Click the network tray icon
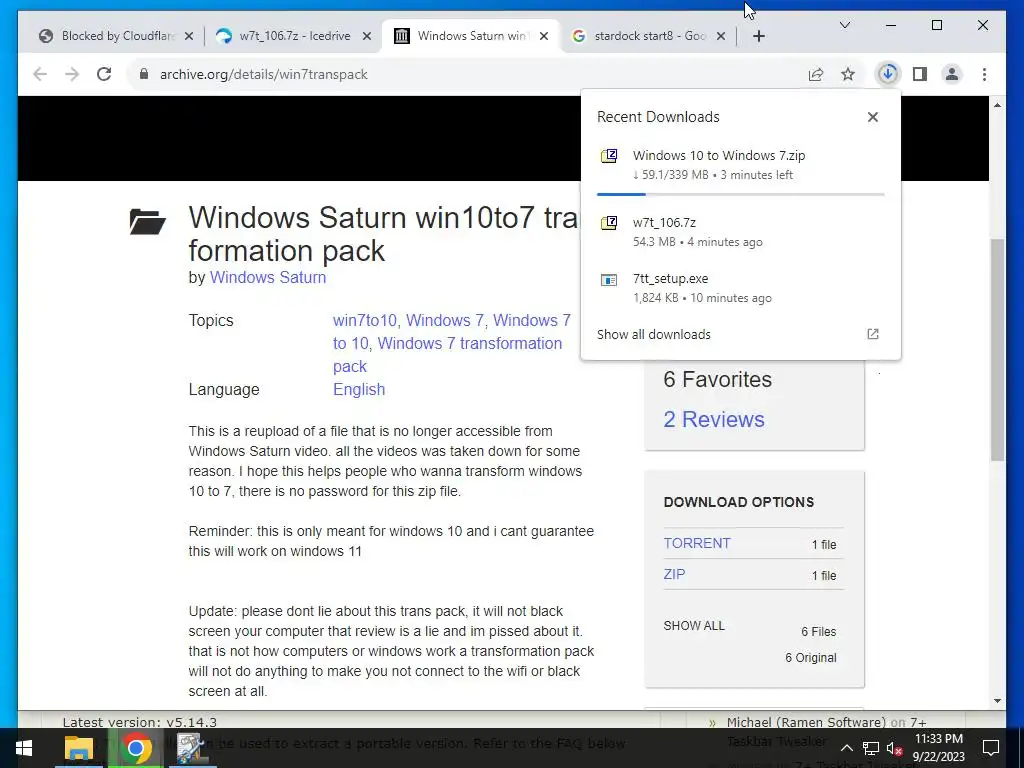Image resolution: width=1024 pixels, height=768 pixels. coord(871,748)
